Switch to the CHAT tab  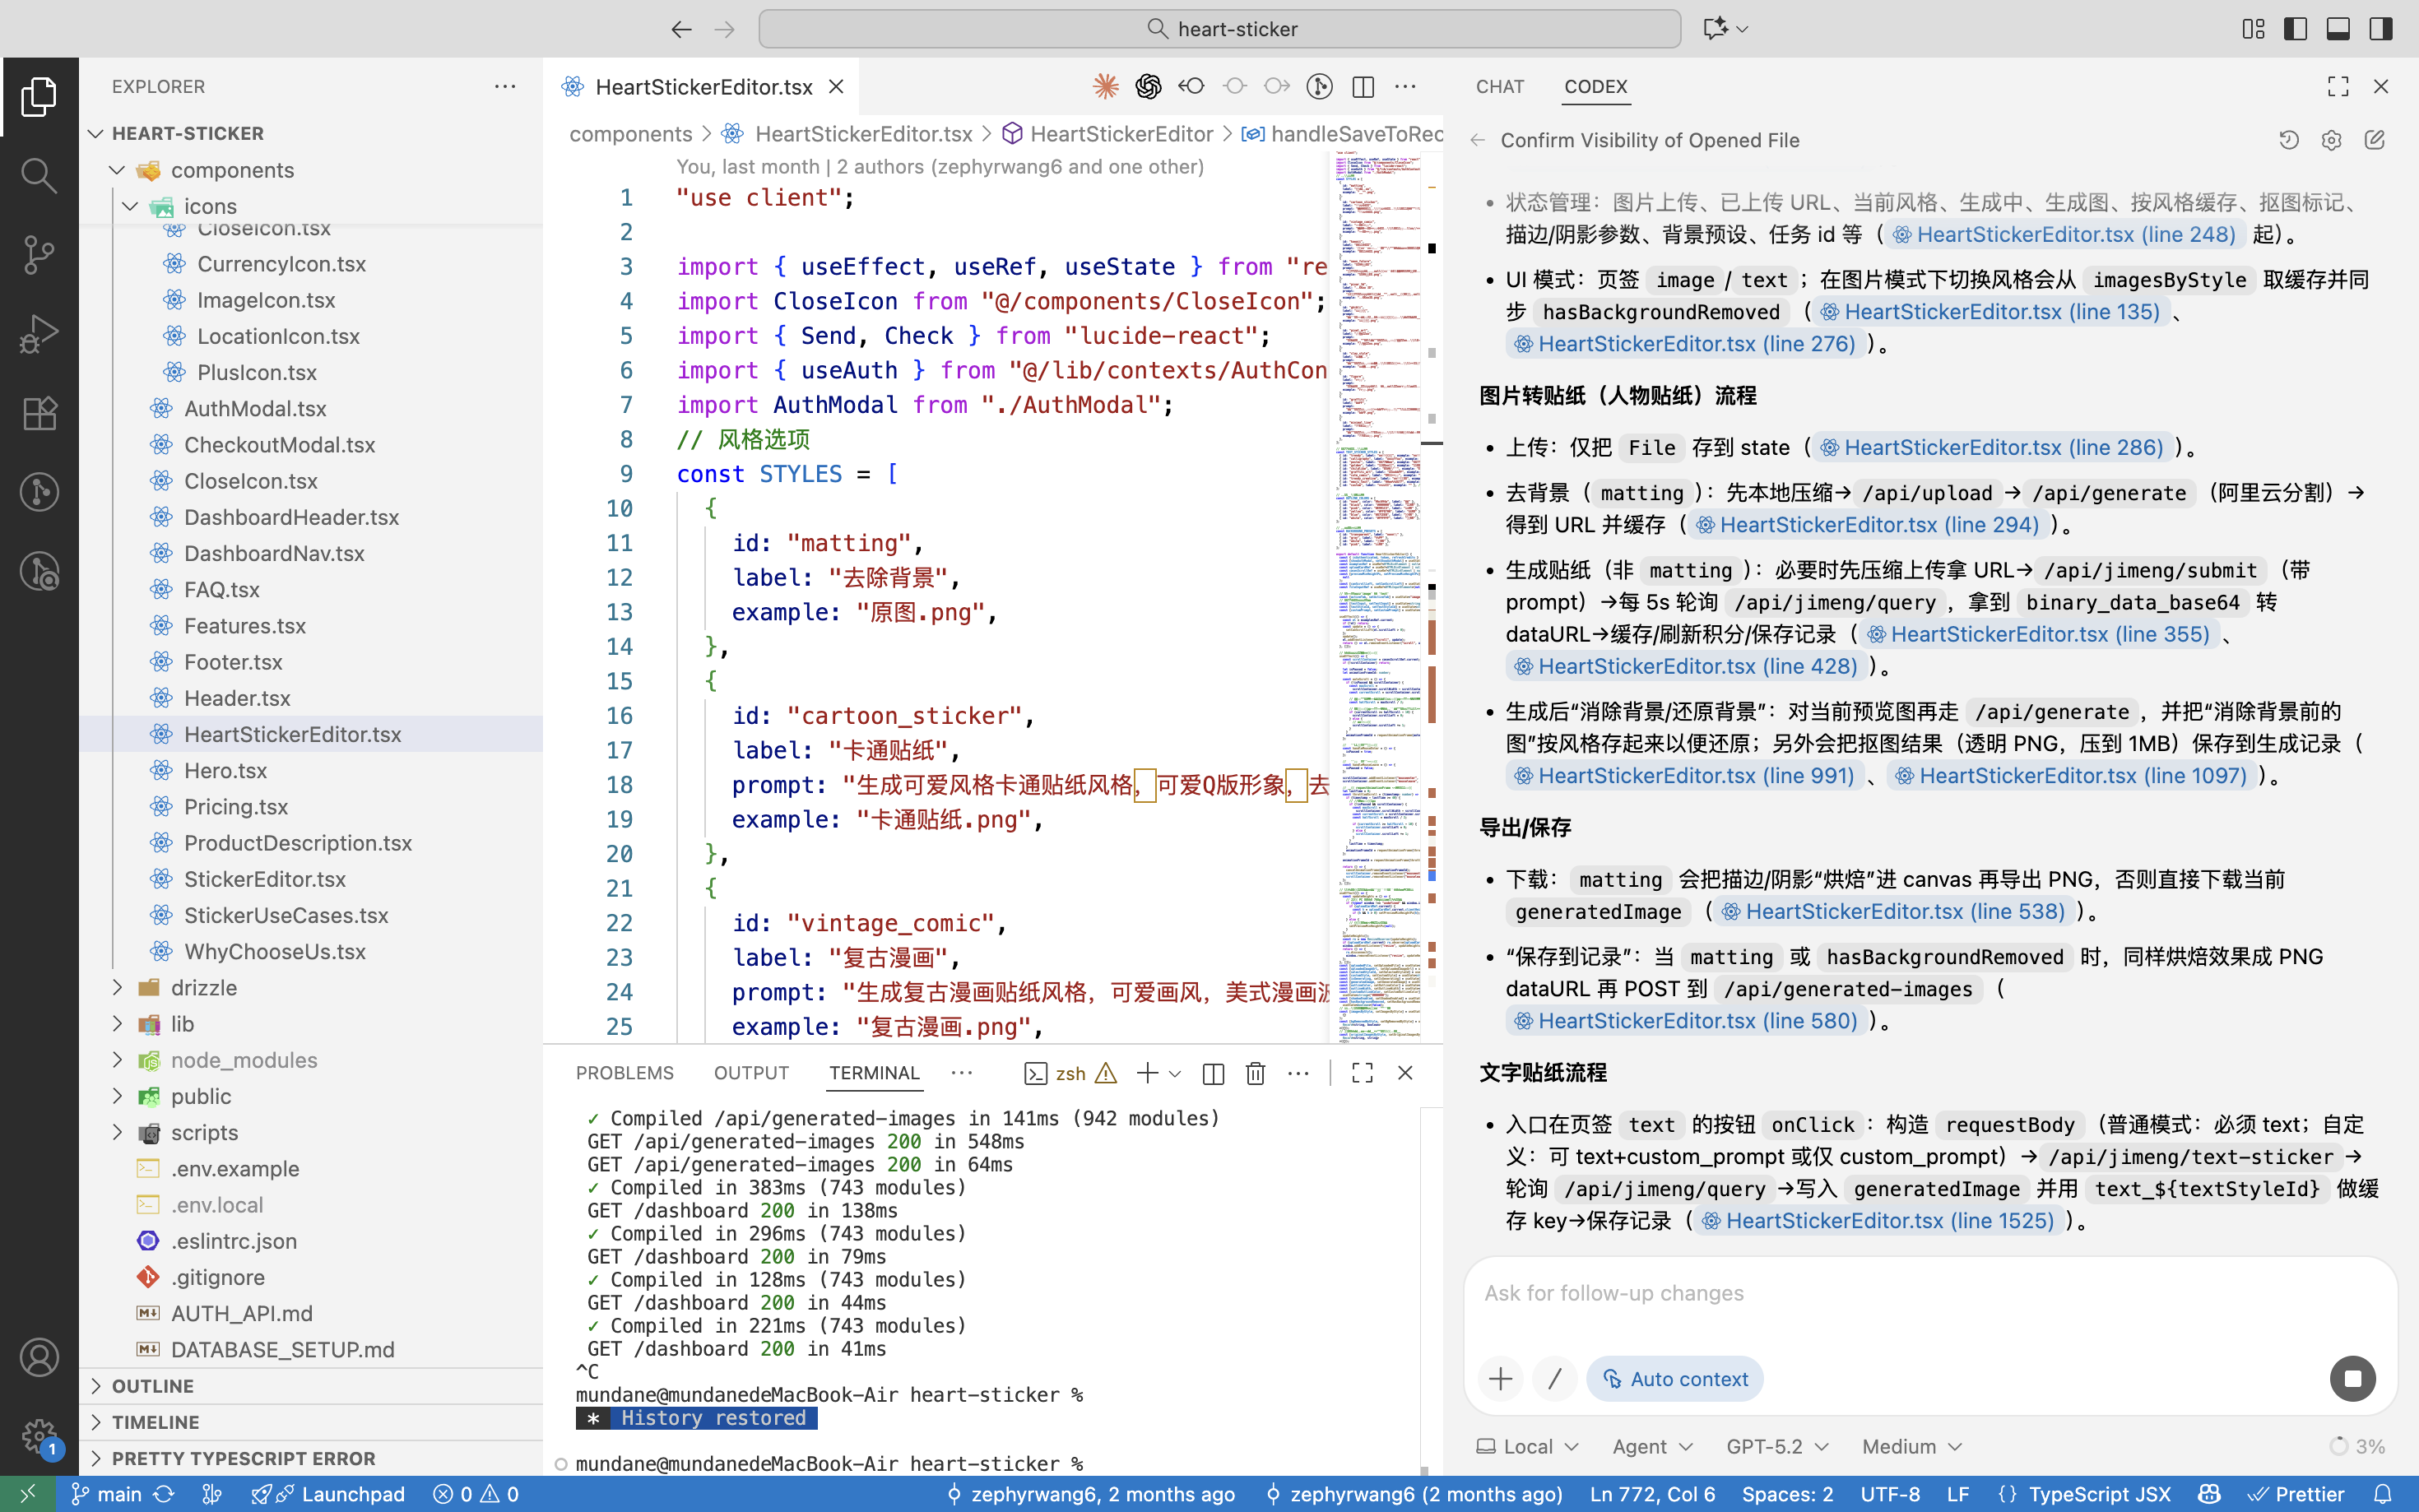point(1499,87)
